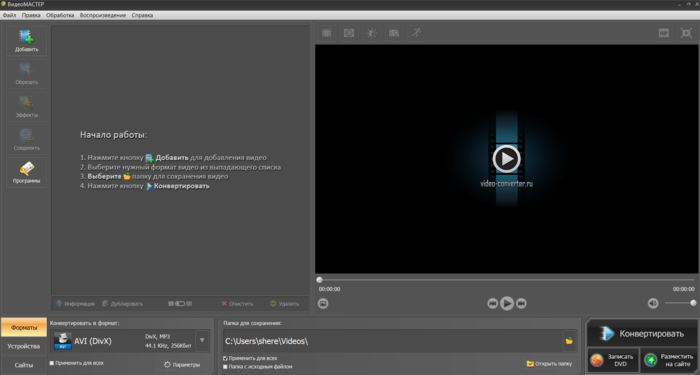This screenshot has height=375, width=700.
Task: Uncheck Применить для всех under the save folder
Action: pyautogui.click(x=225, y=358)
